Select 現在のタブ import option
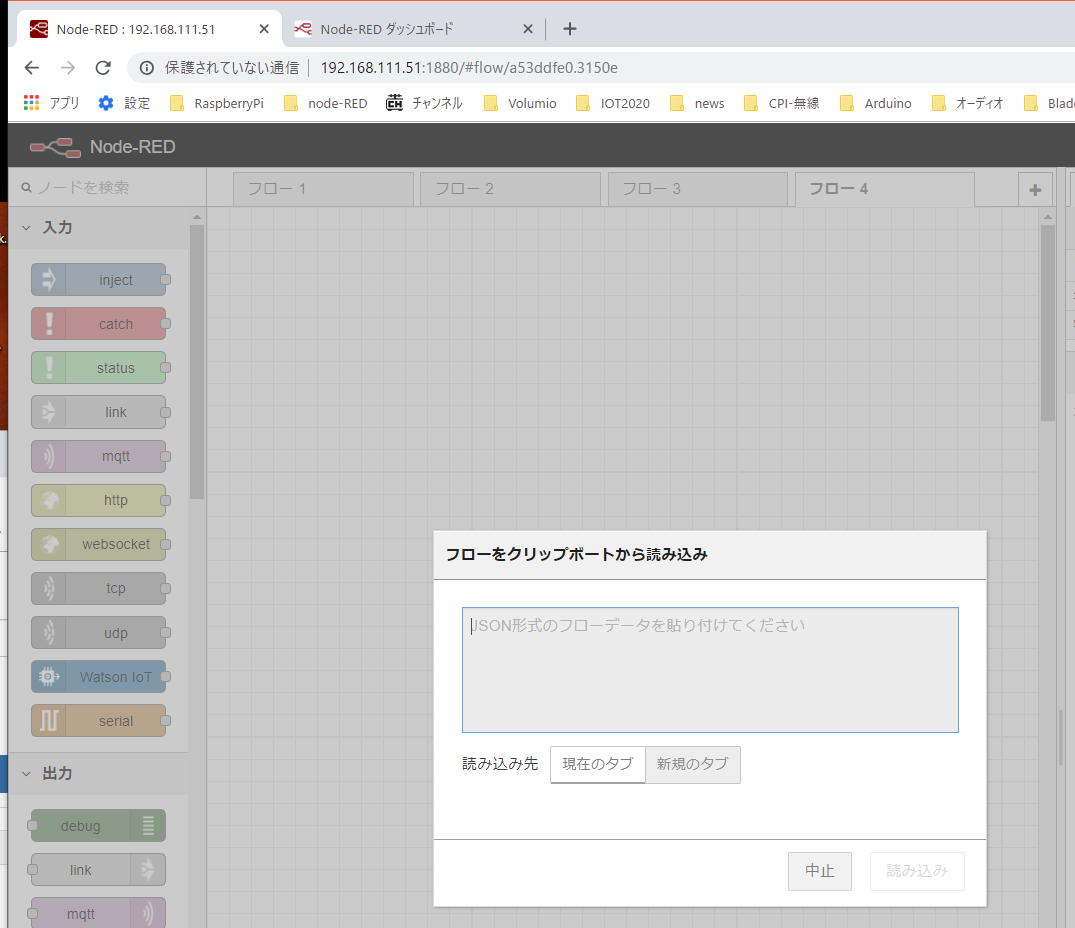Viewport: 1075px width, 928px height. pyautogui.click(x=597, y=764)
